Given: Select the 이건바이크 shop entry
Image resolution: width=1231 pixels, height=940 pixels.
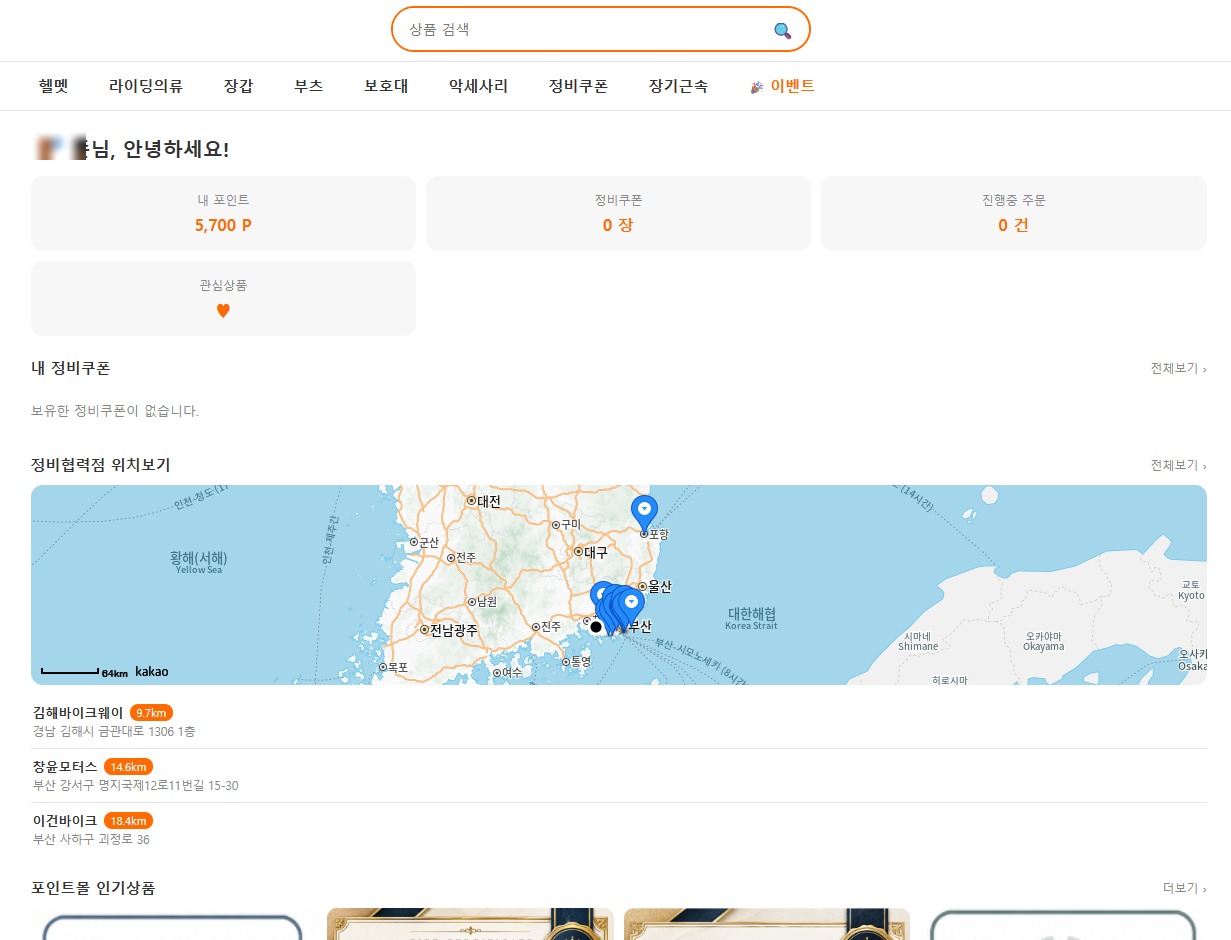Looking at the screenshot, I should point(619,829).
